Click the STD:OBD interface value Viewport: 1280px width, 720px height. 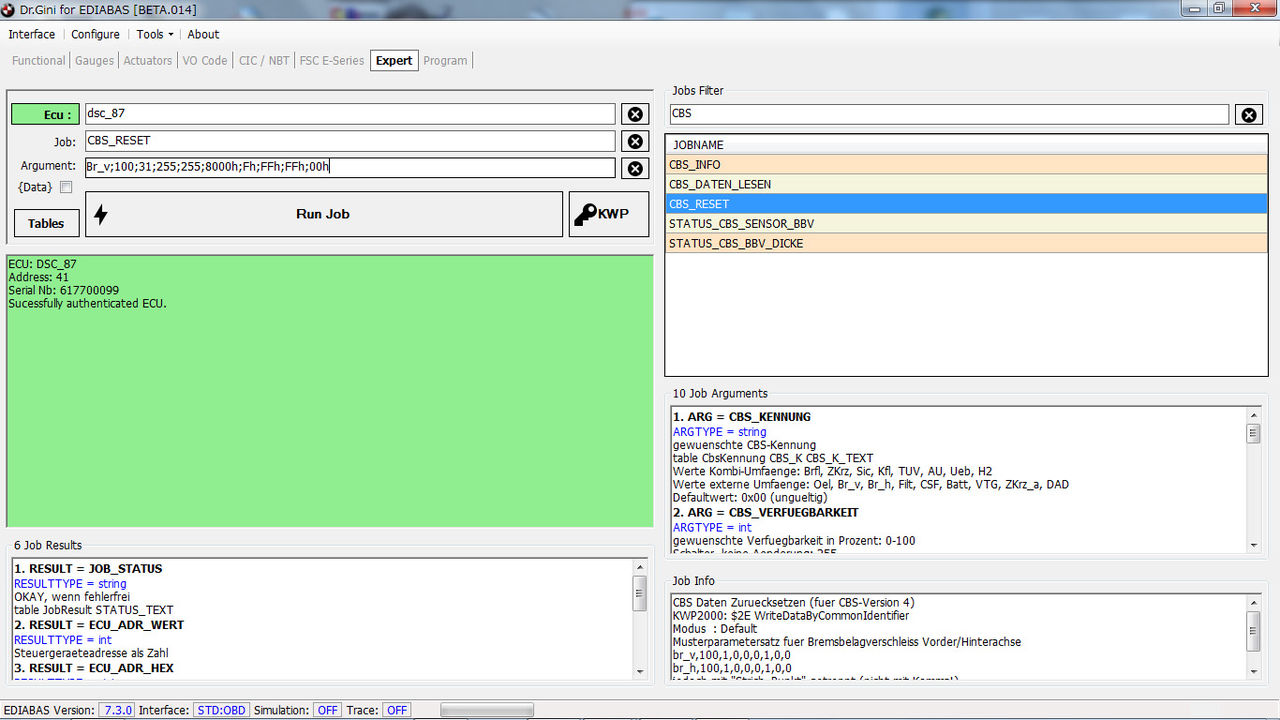click(x=221, y=710)
